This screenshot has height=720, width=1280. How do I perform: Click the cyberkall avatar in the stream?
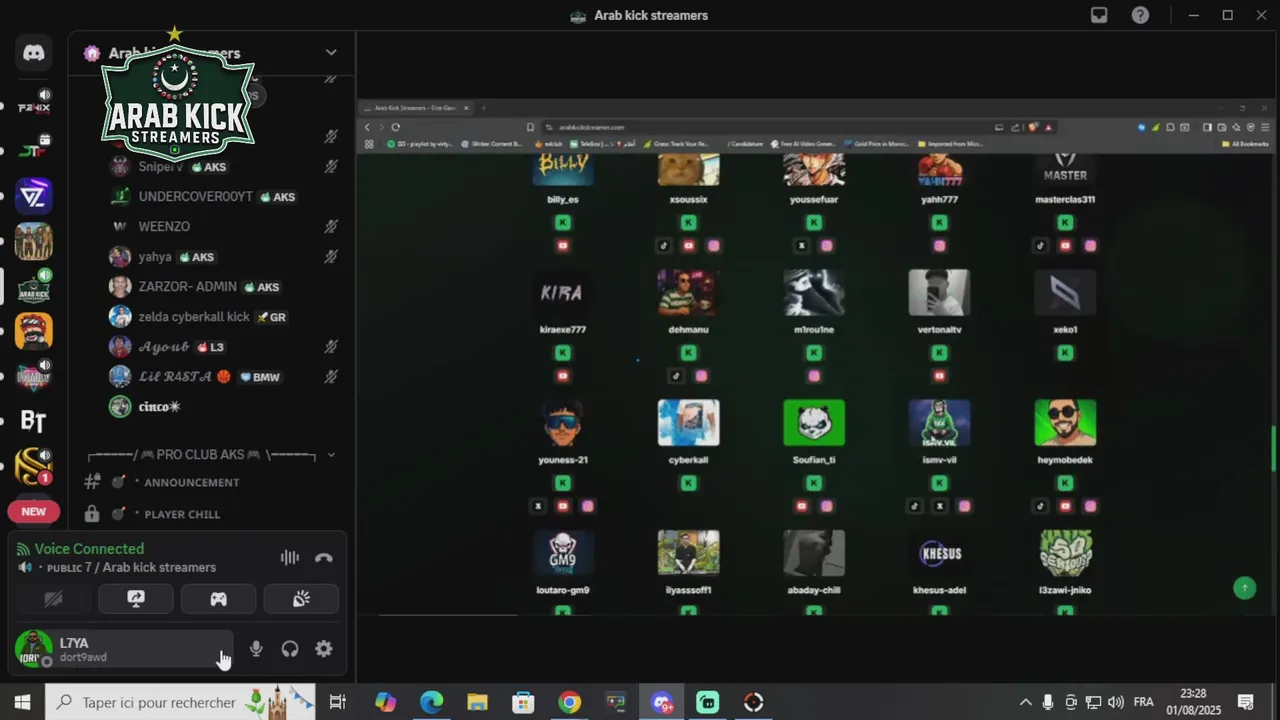point(688,423)
